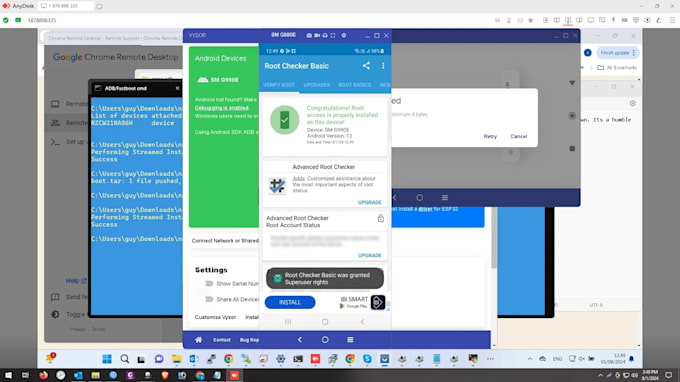680x382 pixels.
Task: Toggle fullscreen in Vysor device toolbar
Action: (x=333, y=36)
